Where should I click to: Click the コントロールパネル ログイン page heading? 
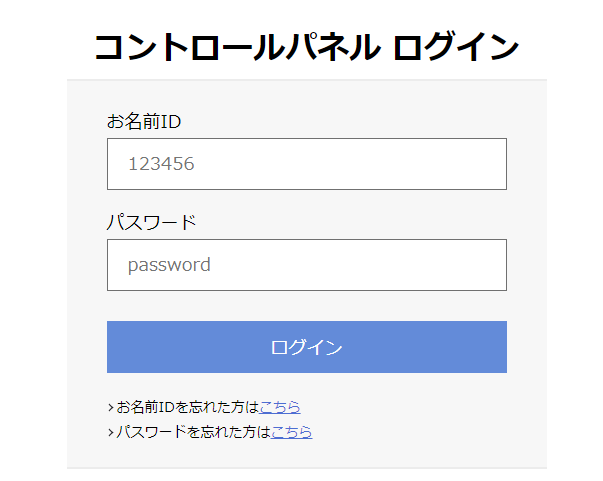coord(306,47)
